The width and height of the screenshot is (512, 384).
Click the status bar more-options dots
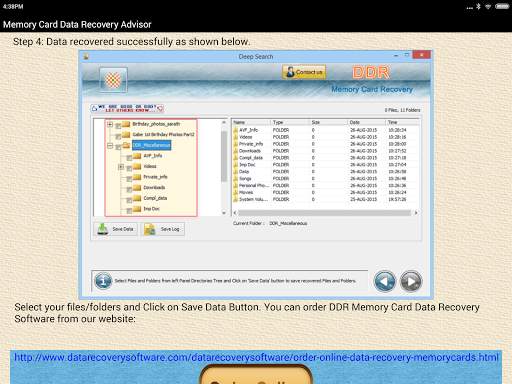click(469, 7)
